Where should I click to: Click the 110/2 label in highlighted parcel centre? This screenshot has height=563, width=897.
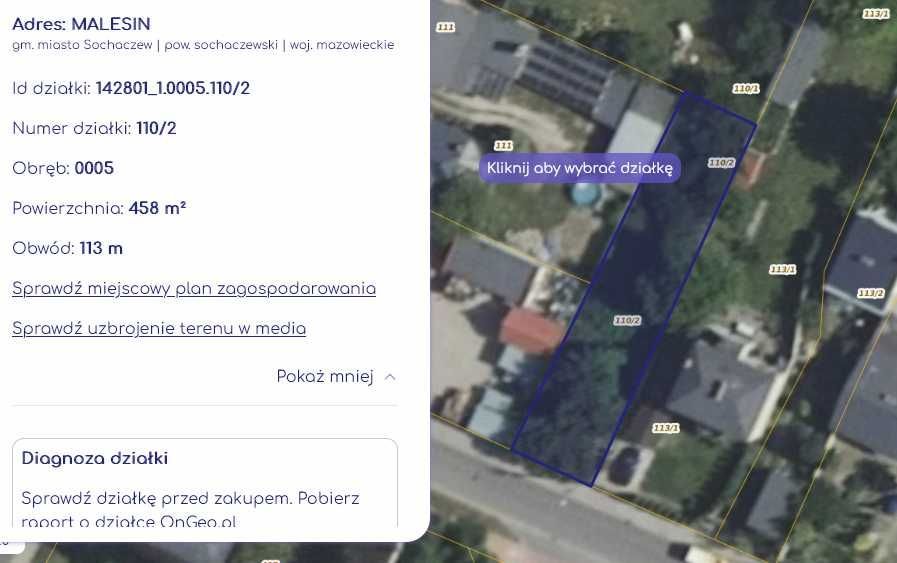tap(627, 320)
